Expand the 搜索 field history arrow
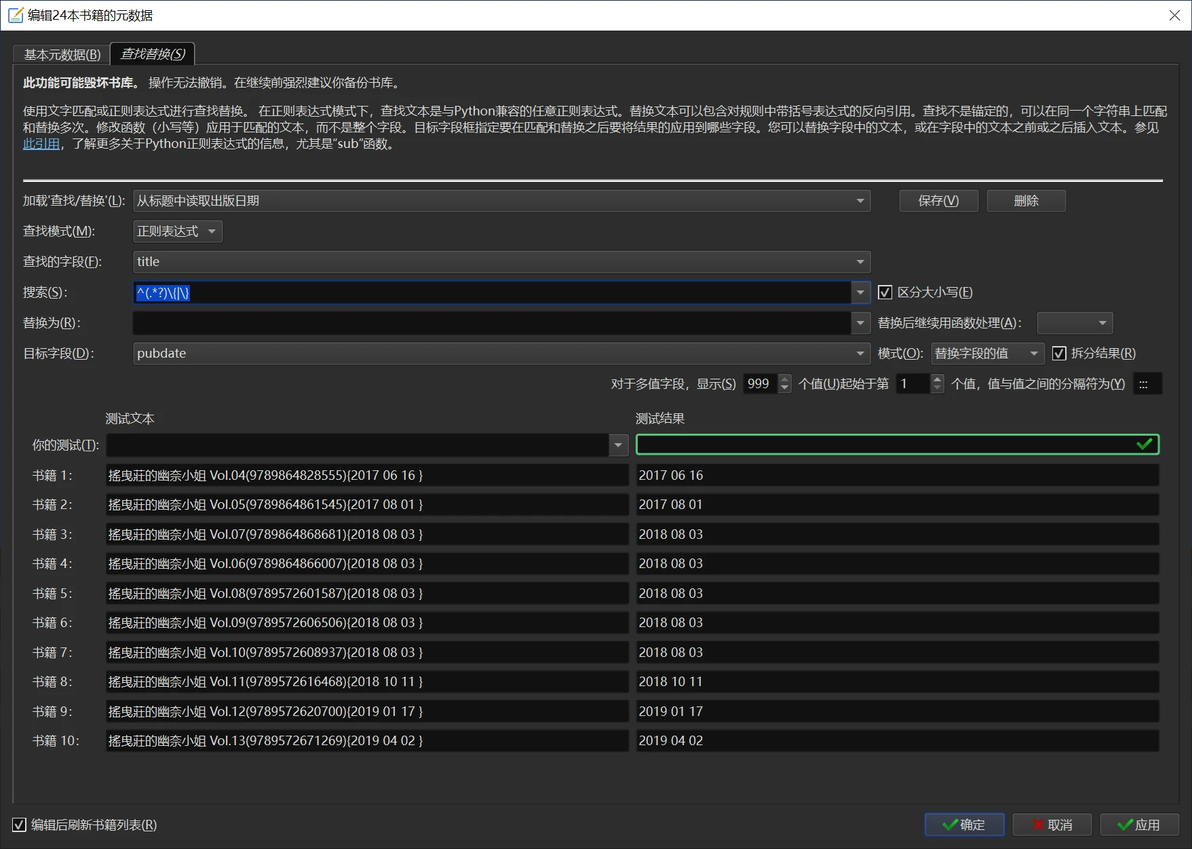Viewport: 1192px width, 849px height. click(x=861, y=293)
